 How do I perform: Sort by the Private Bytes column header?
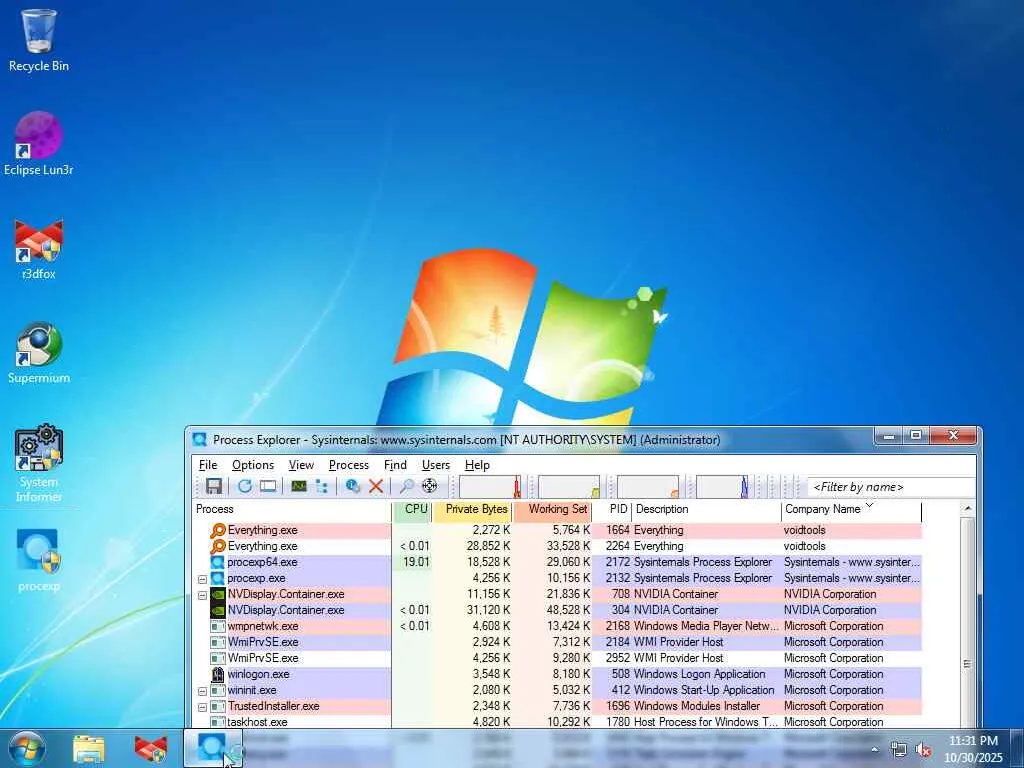(x=472, y=509)
